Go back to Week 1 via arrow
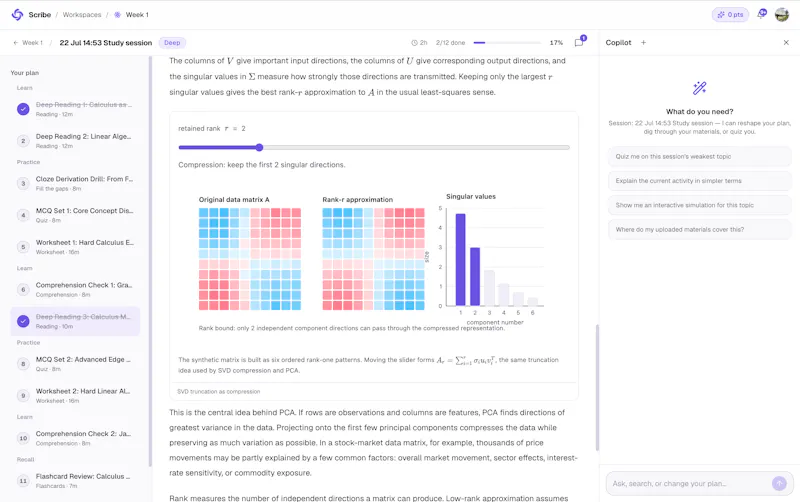 click(x=28, y=43)
